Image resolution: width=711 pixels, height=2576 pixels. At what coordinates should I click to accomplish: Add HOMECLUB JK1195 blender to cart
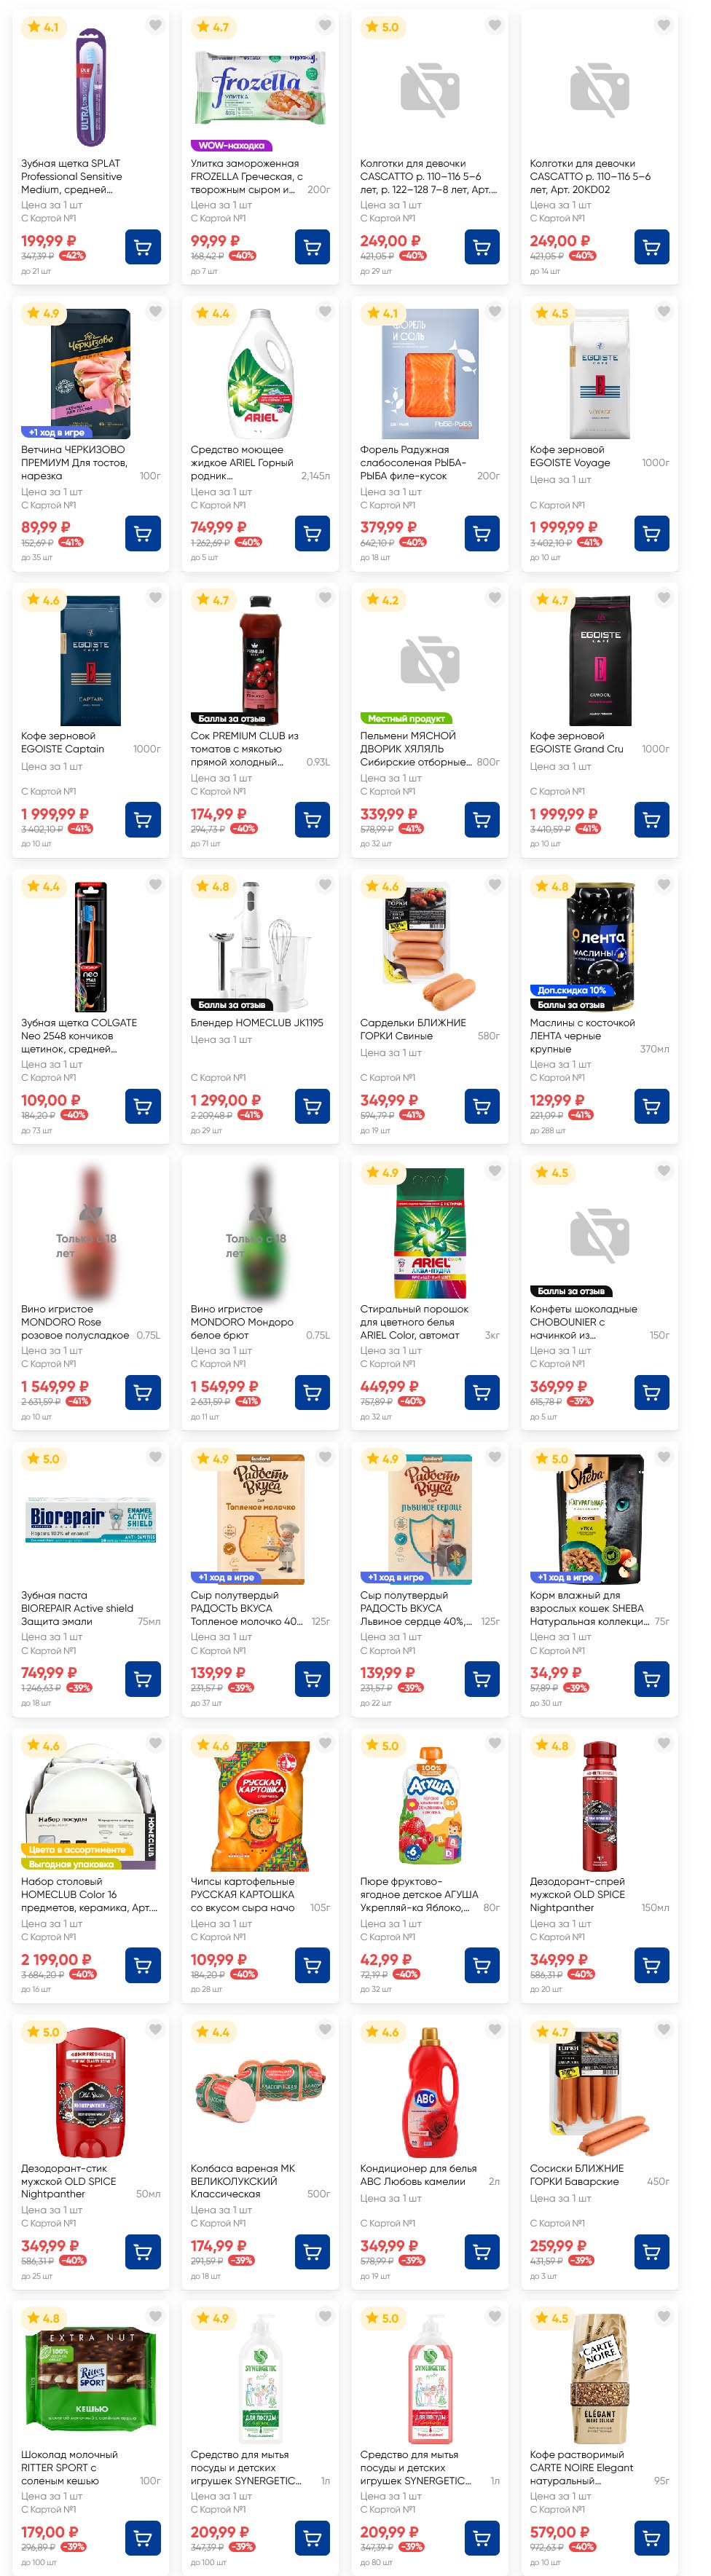pos(312,1107)
